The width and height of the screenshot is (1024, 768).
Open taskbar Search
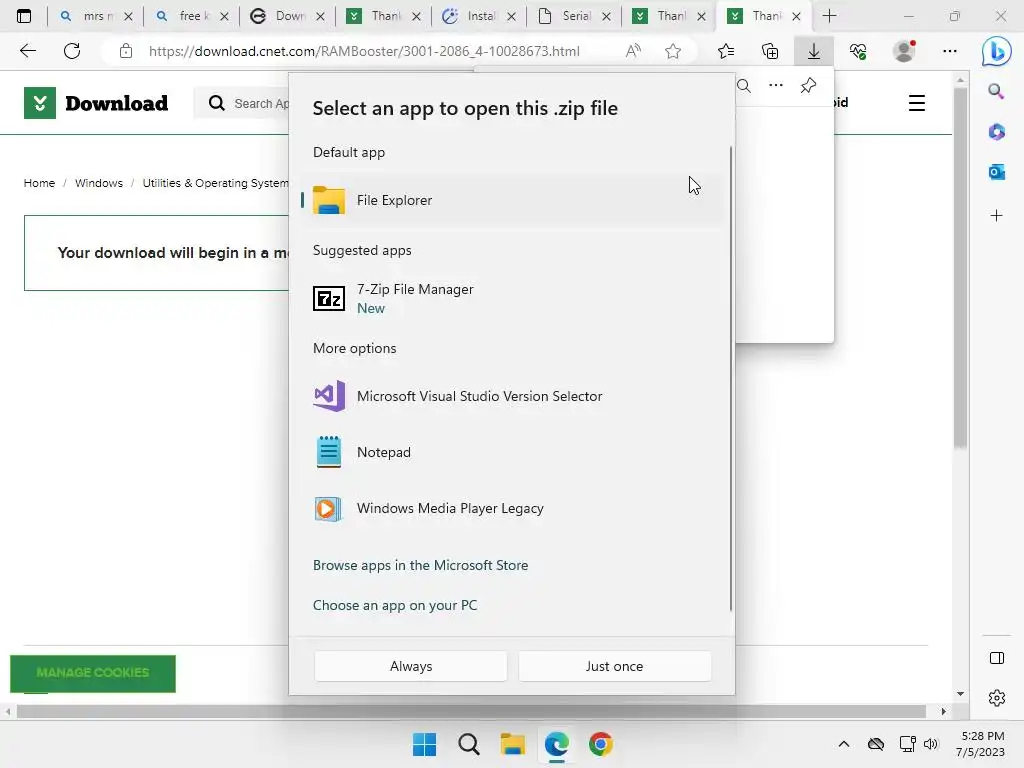coord(469,744)
